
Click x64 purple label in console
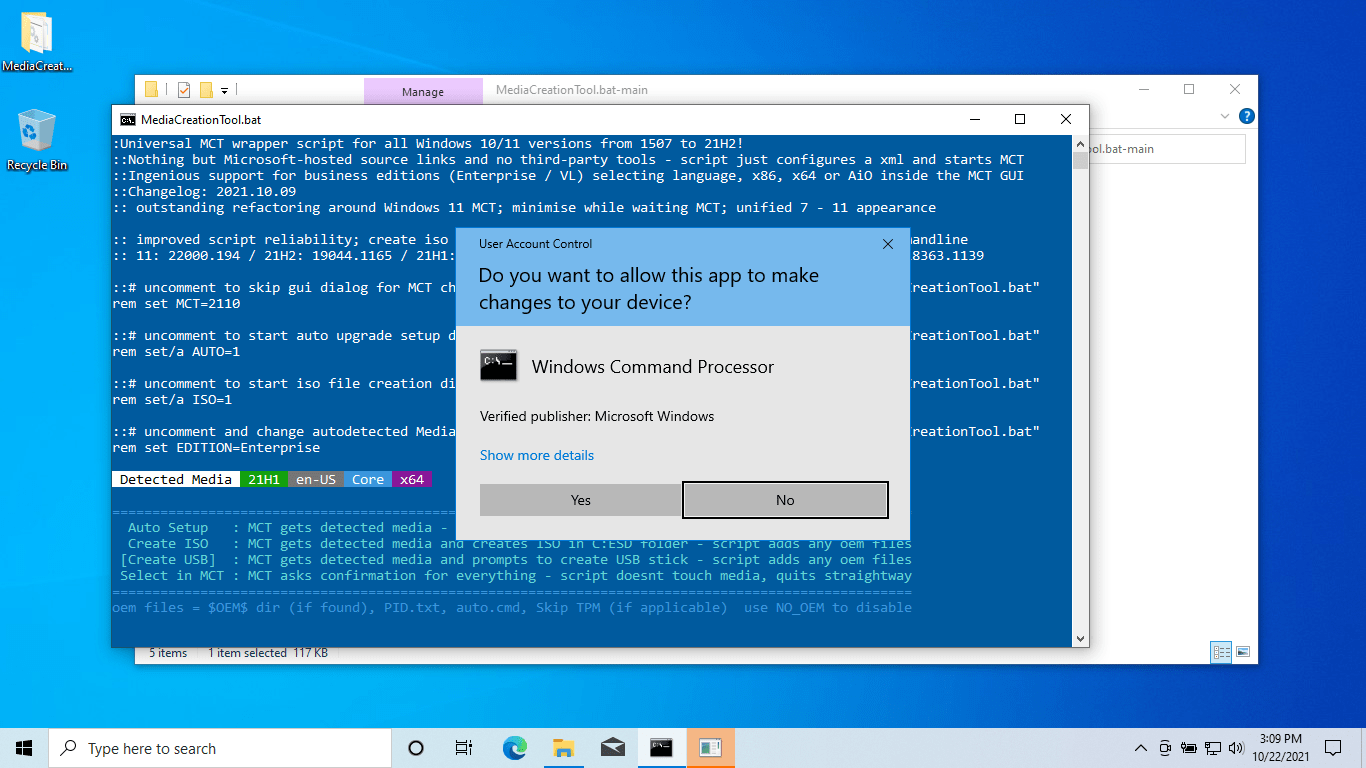412,480
